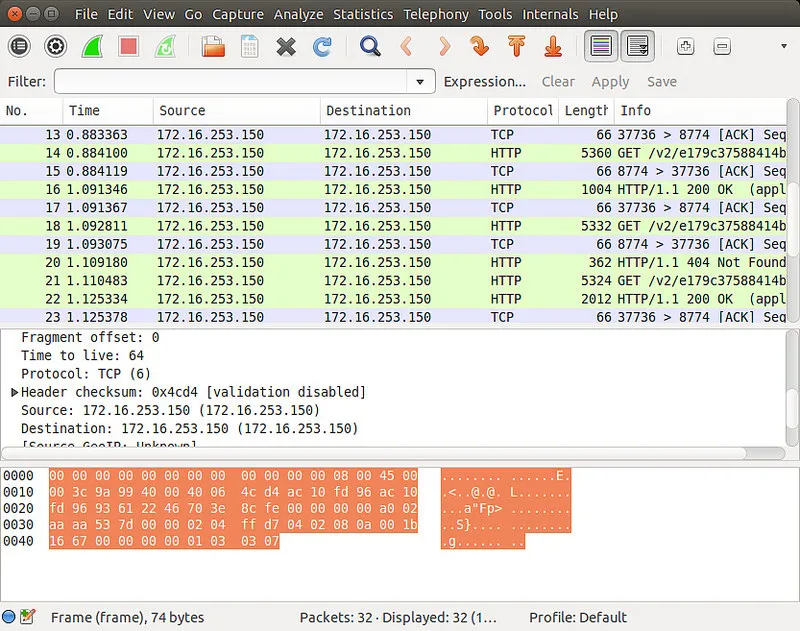Open the filter history dropdown
800x631 pixels.
click(421, 81)
